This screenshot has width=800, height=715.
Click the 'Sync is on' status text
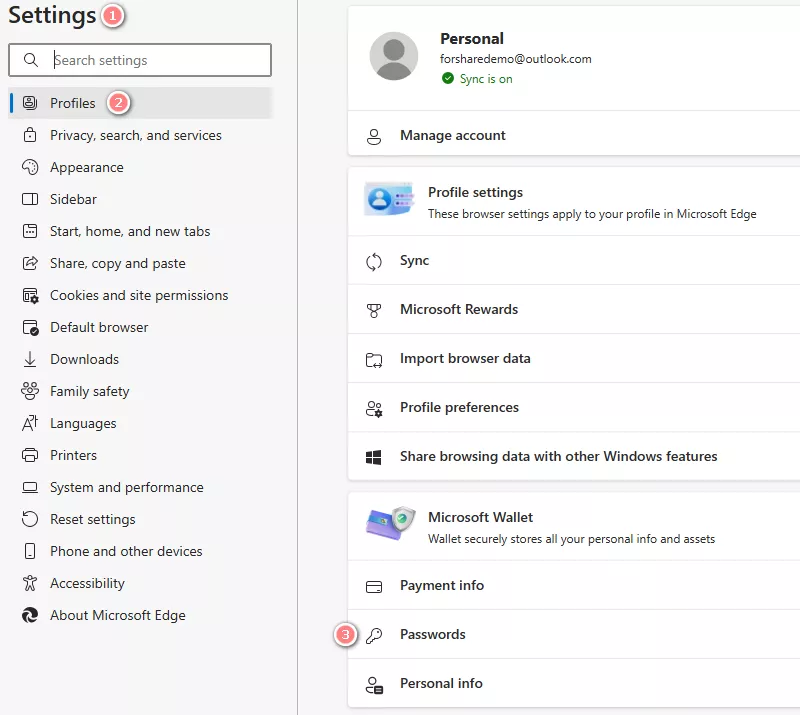(x=486, y=79)
